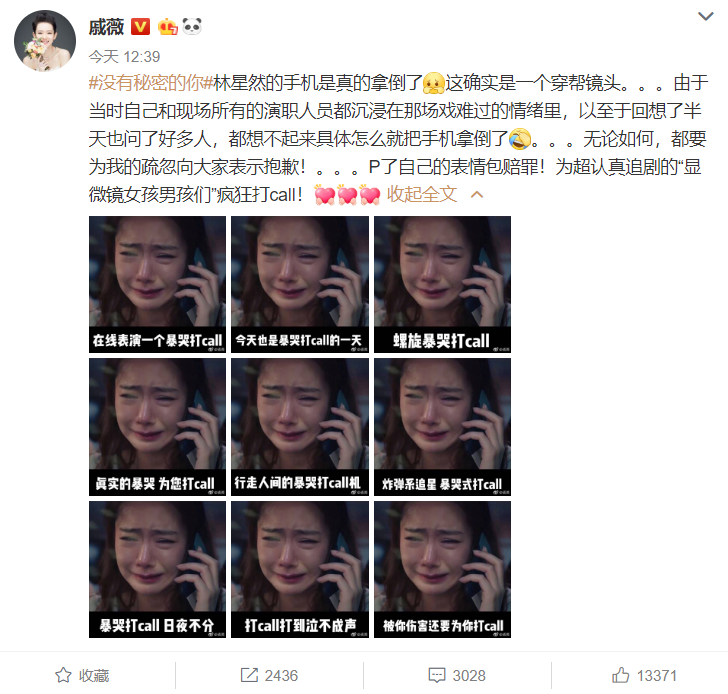Click the up arrow beside 收起全文
The image size is (728, 694).
click(x=477, y=195)
